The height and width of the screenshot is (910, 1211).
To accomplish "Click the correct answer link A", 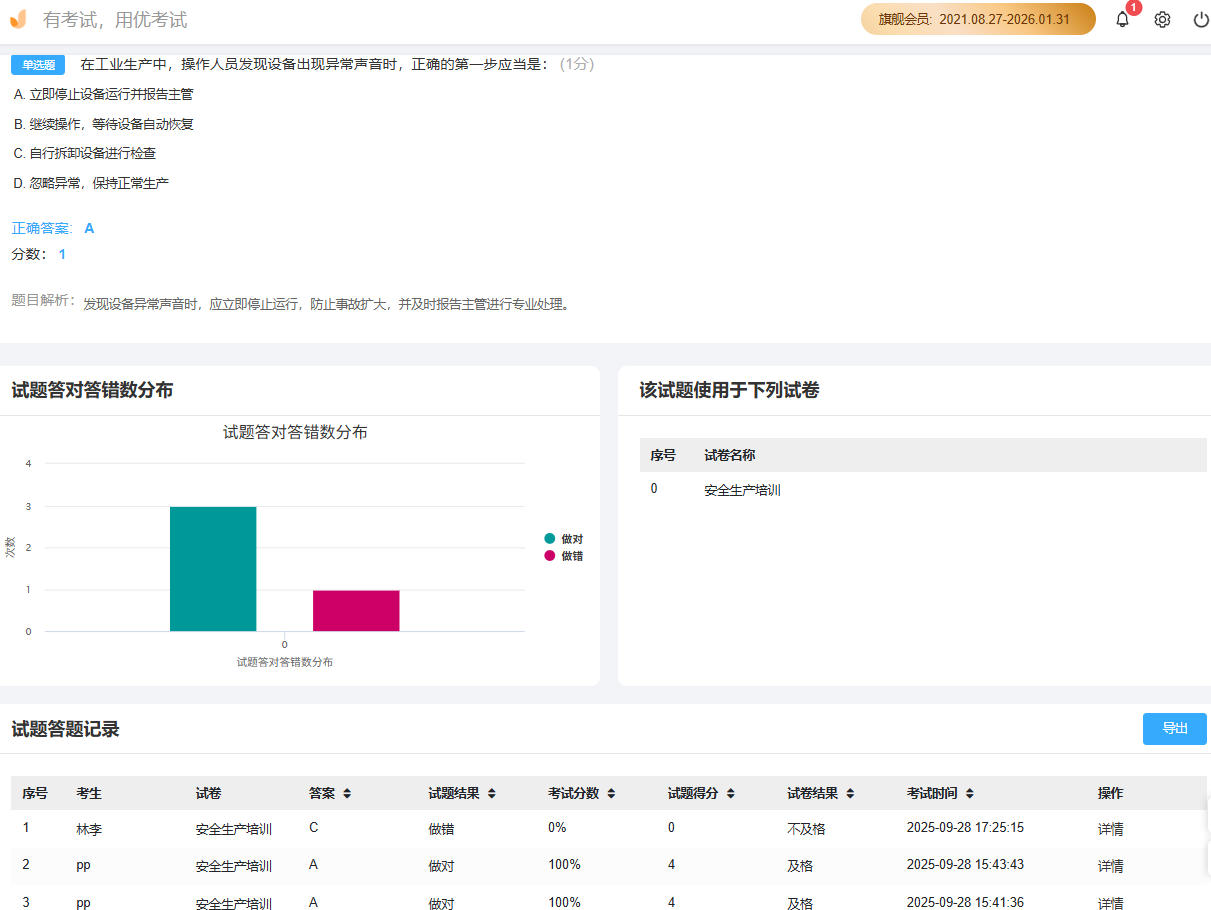I will [x=89, y=228].
